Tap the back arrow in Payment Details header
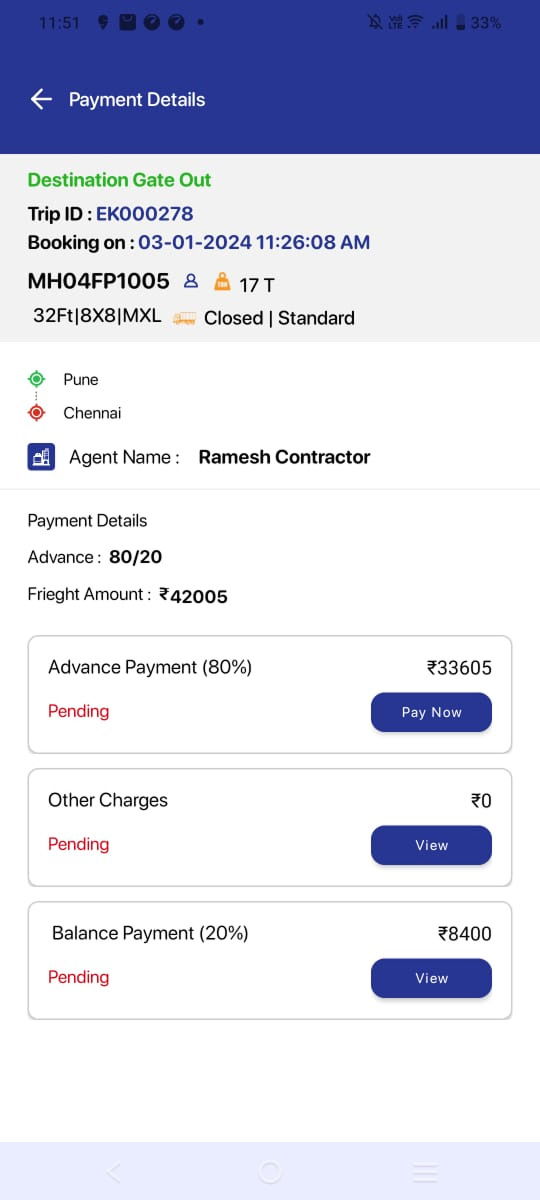The image size is (540, 1200). [x=41, y=99]
